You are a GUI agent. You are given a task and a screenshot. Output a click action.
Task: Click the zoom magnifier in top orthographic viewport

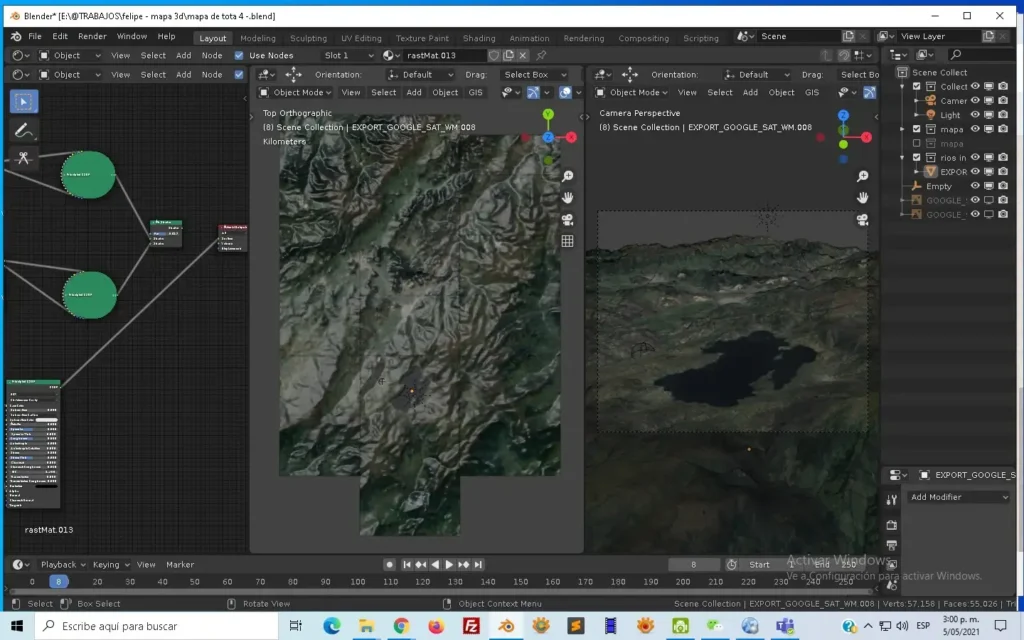567,177
